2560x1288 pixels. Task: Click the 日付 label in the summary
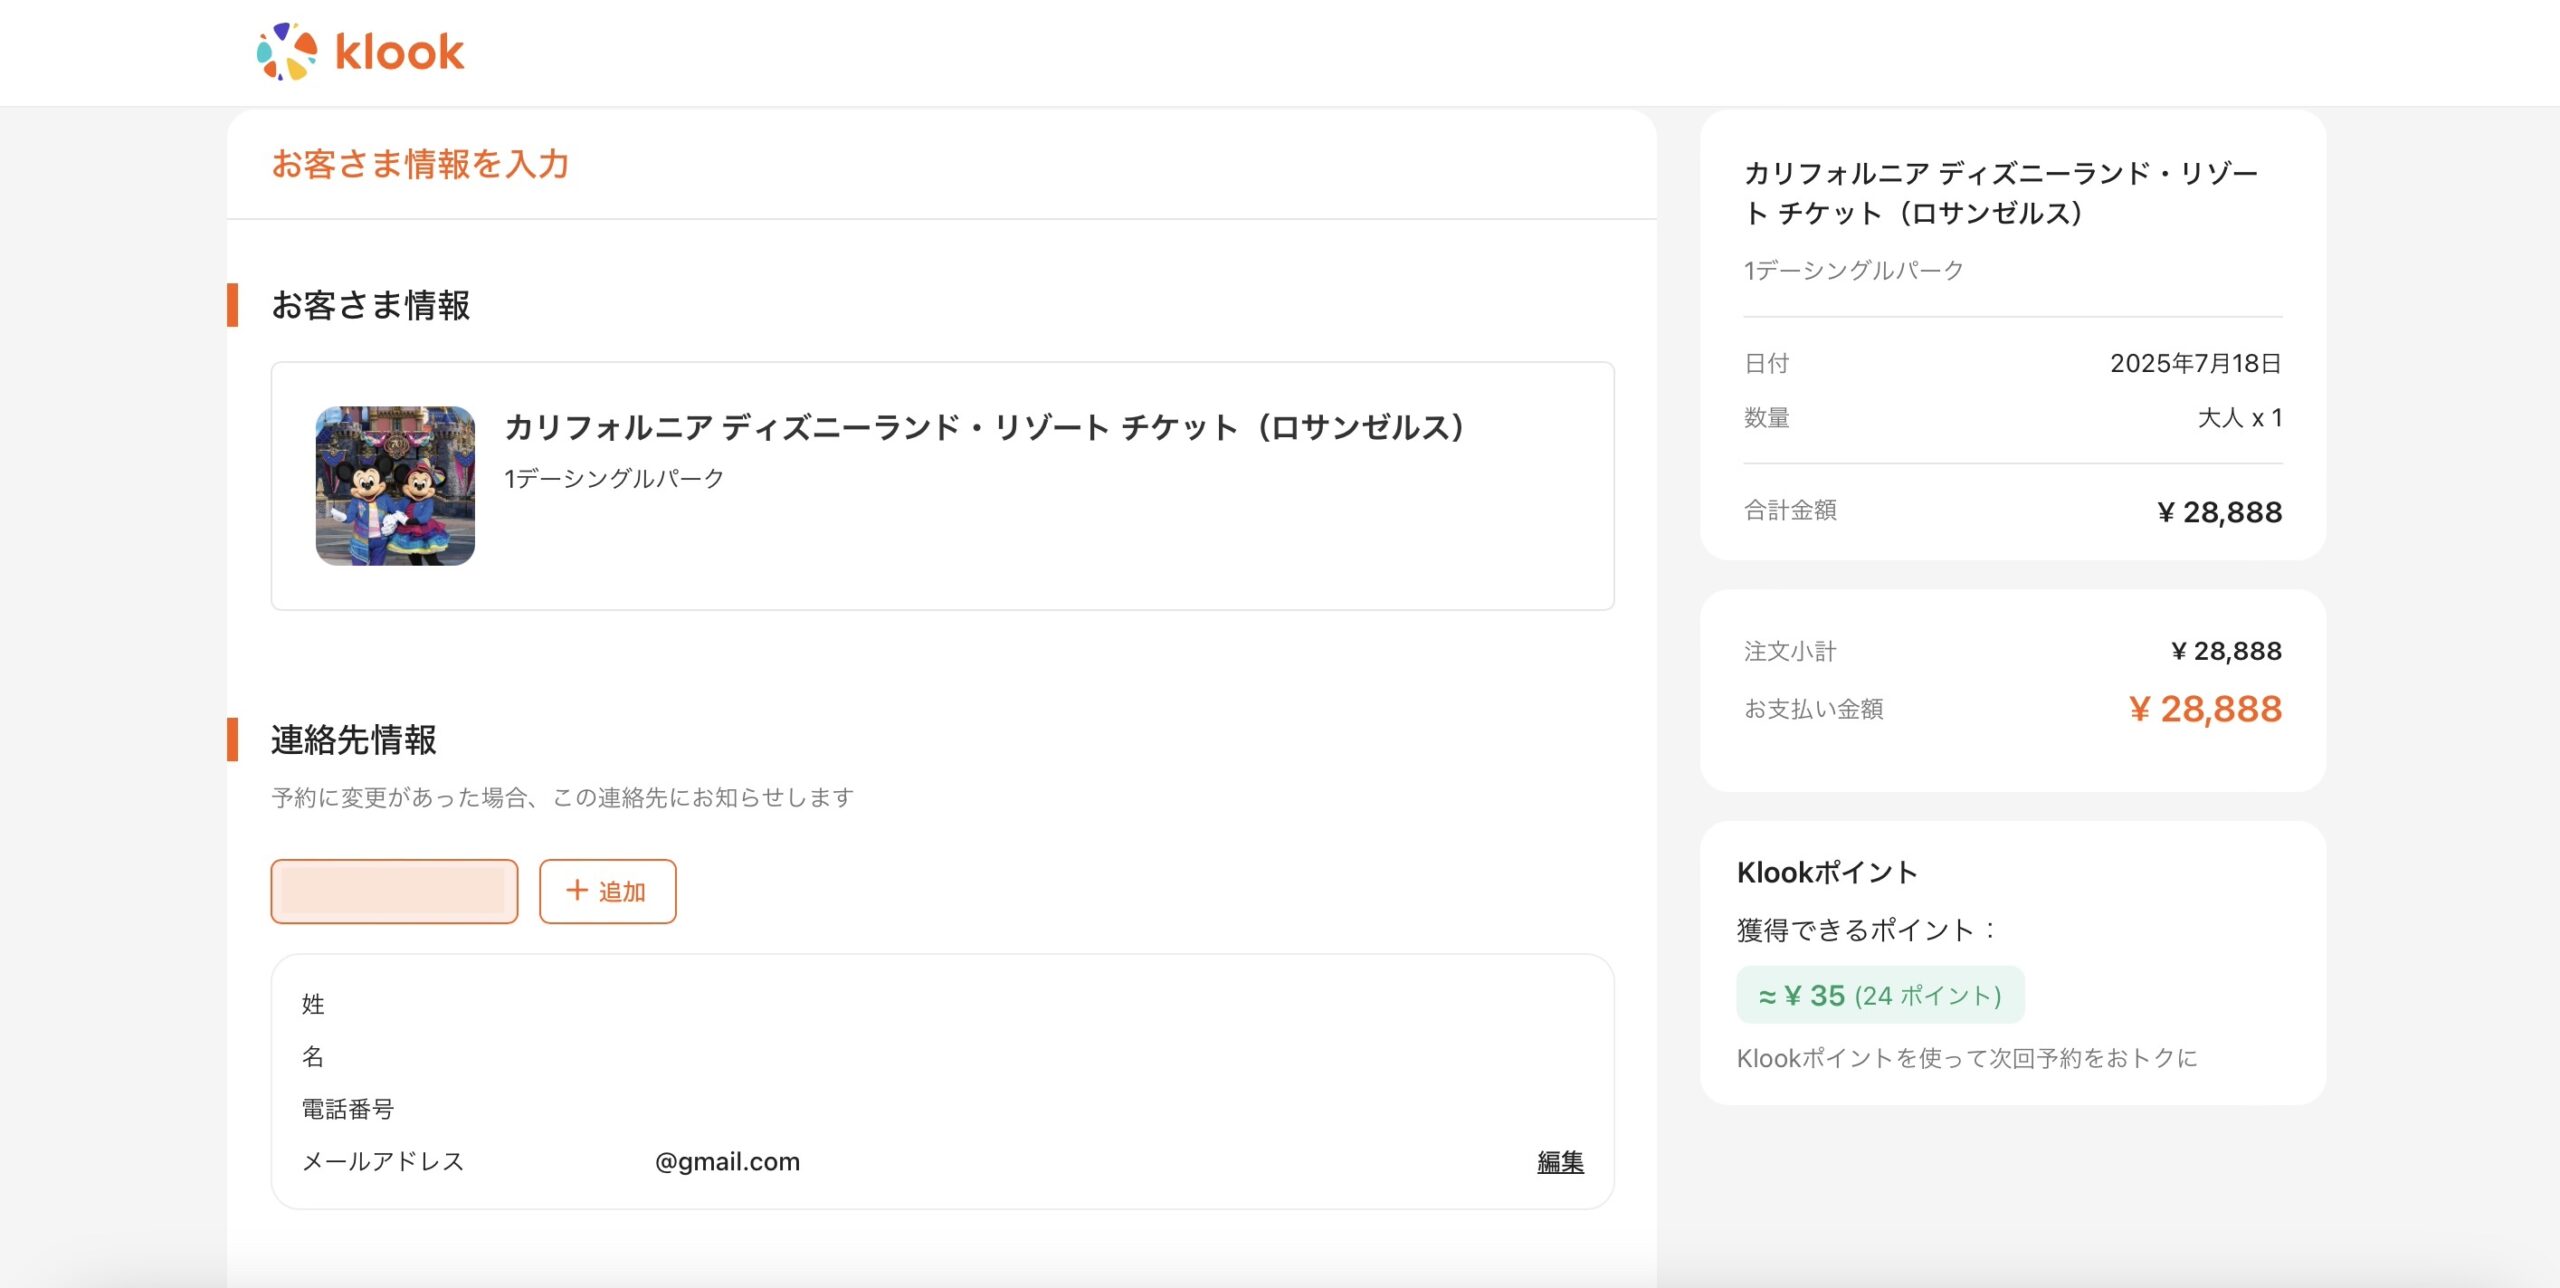point(1767,363)
